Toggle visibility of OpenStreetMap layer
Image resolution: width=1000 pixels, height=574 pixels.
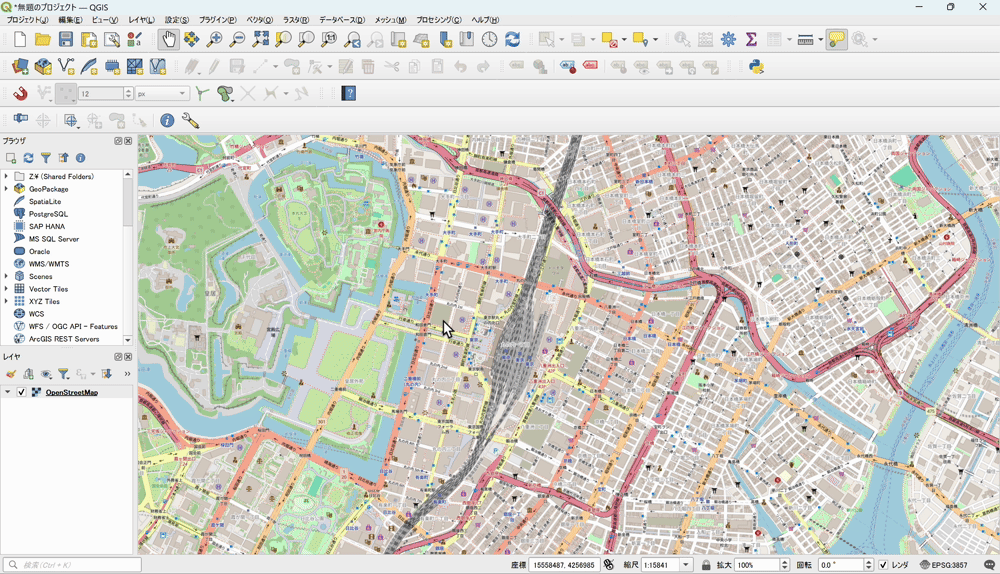click(x=21, y=392)
